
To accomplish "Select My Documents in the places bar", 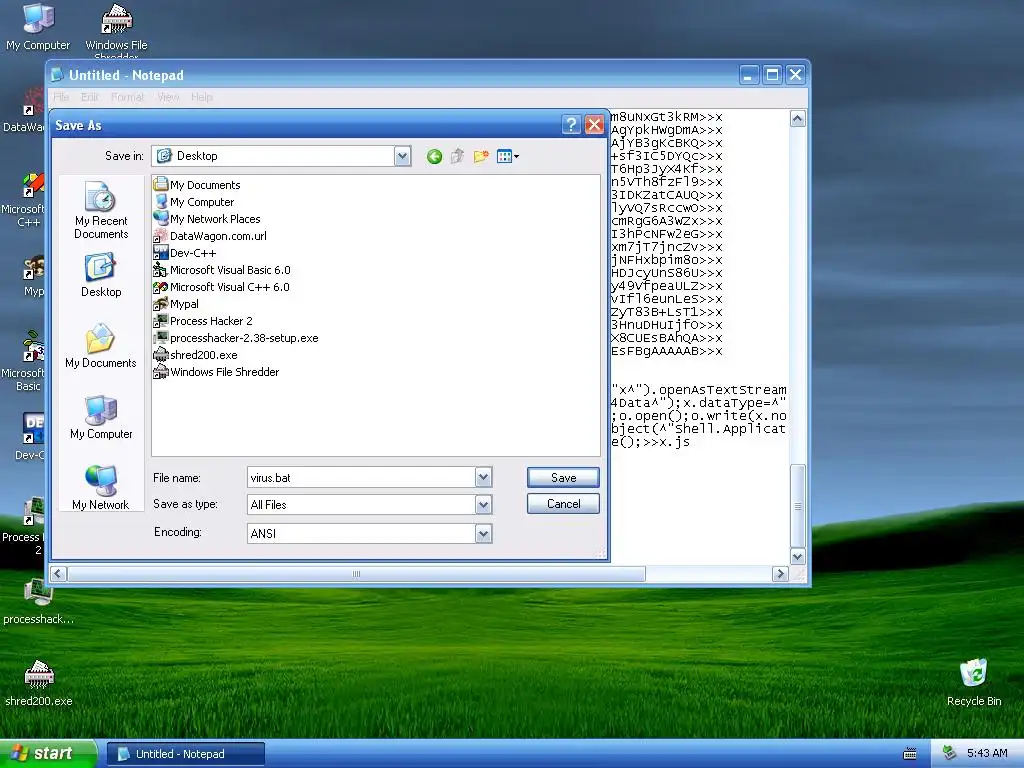I will pyautogui.click(x=101, y=346).
